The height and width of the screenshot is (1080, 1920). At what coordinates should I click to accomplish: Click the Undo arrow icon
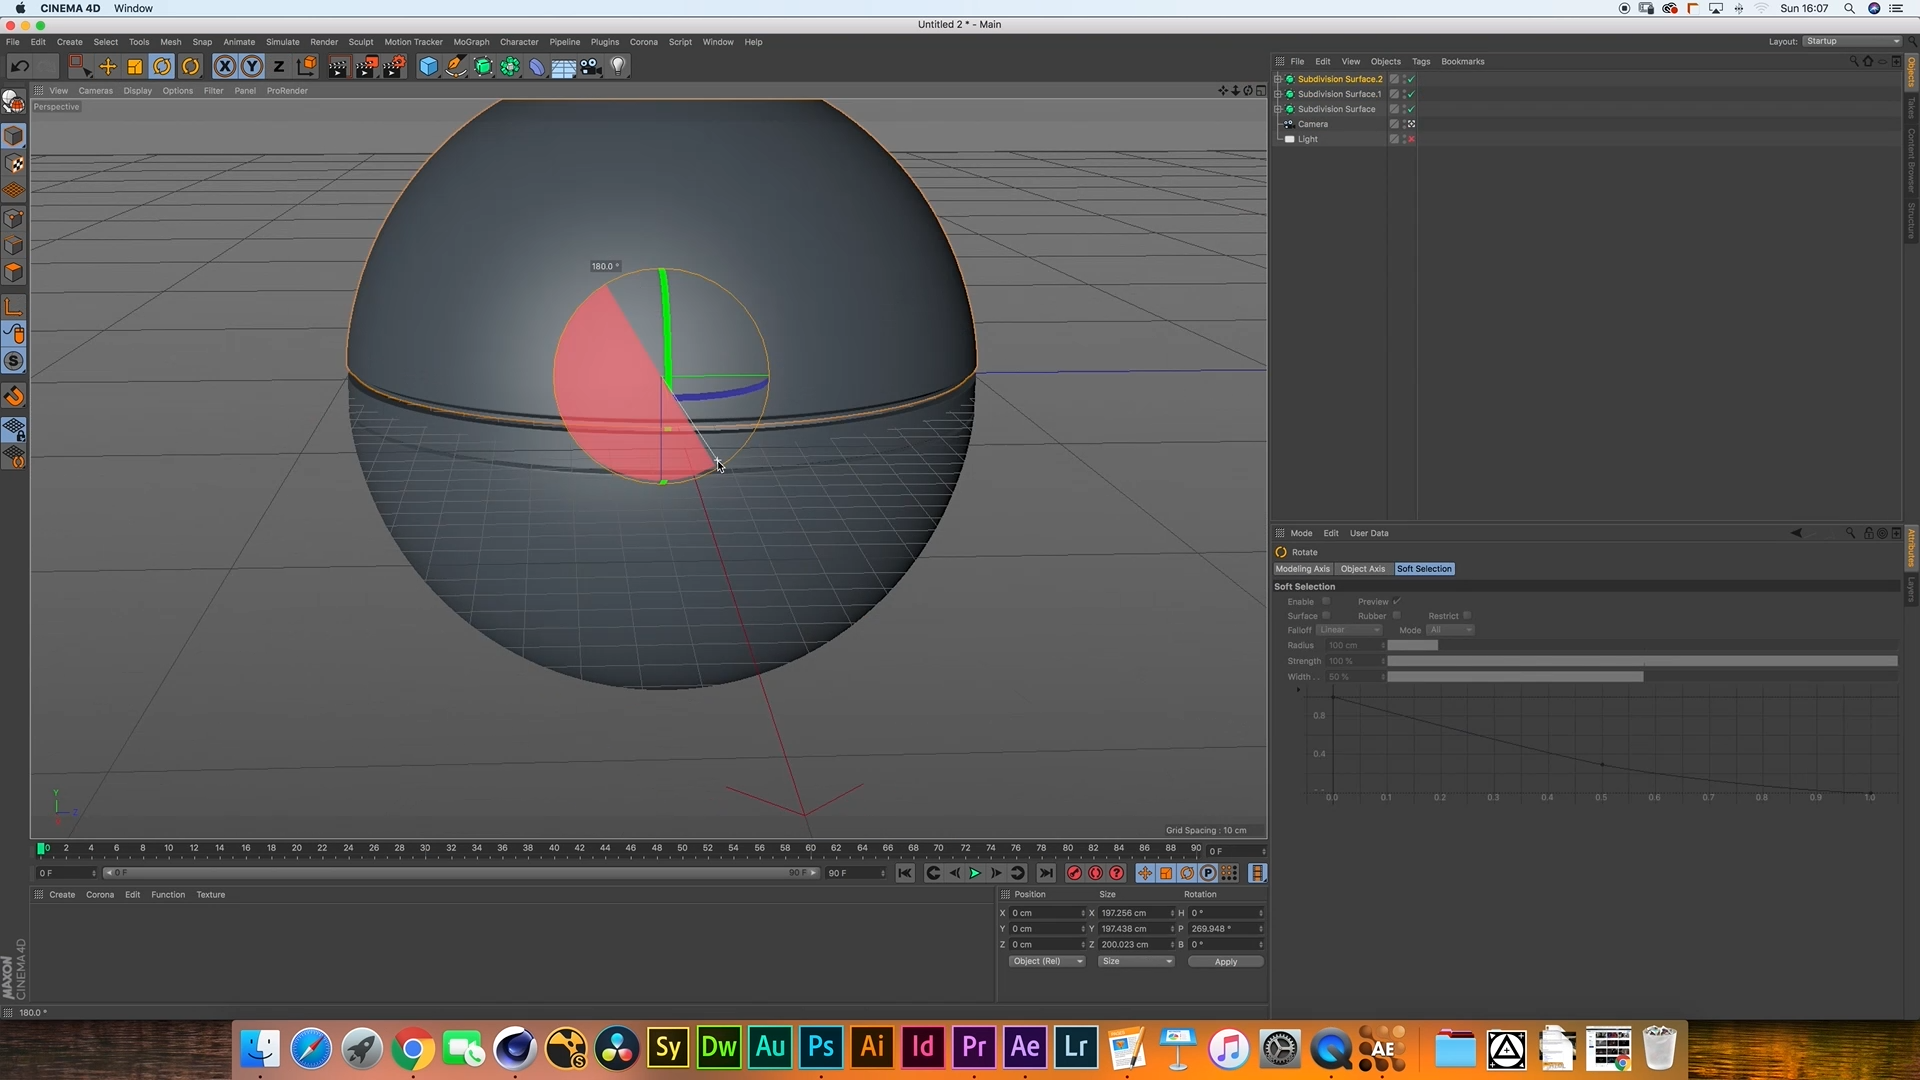tap(19, 66)
